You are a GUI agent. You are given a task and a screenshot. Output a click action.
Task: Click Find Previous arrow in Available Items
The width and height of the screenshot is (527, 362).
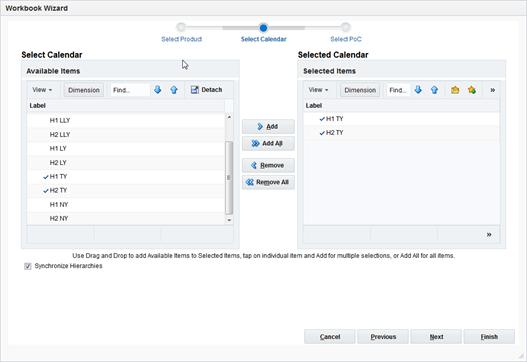[x=174, y=90]
